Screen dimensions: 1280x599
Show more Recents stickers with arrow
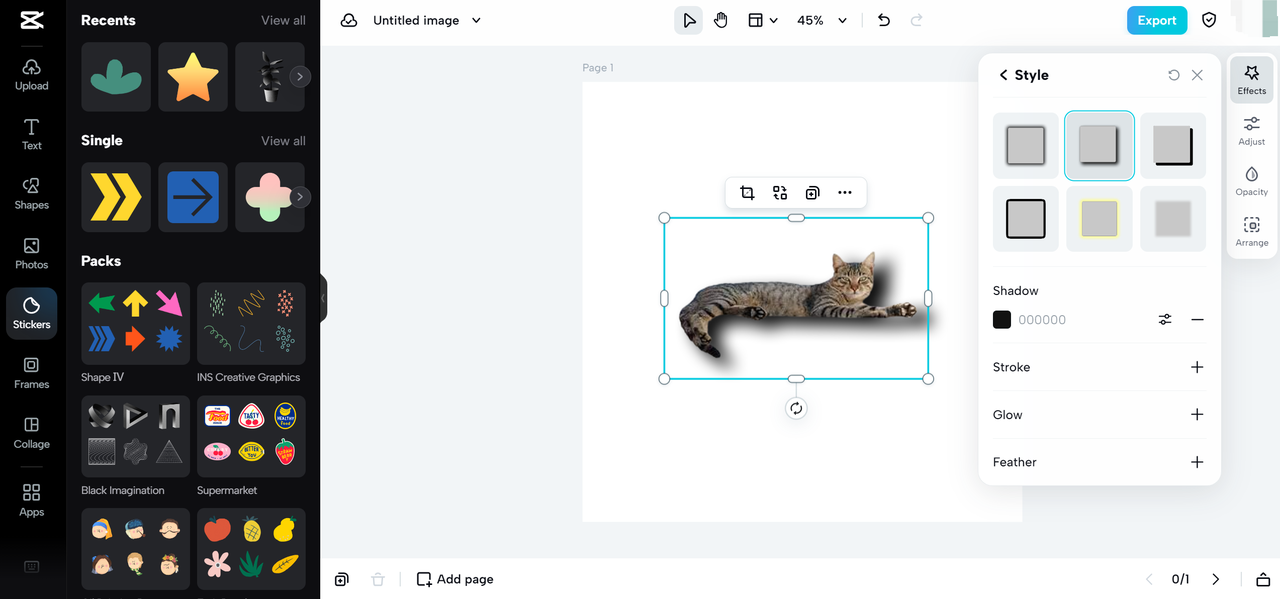[299, 76]
